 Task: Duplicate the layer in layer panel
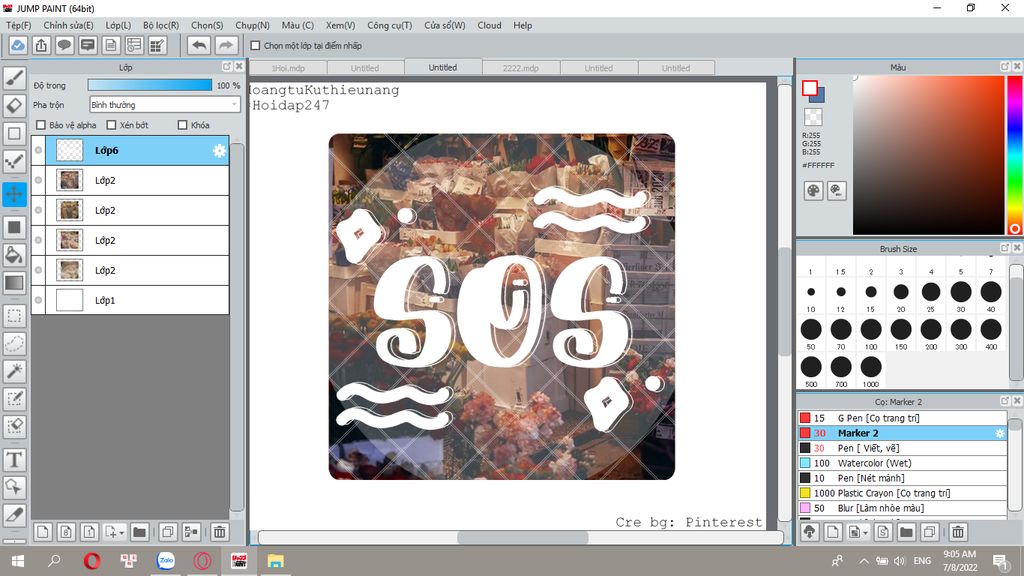point(168,532)
